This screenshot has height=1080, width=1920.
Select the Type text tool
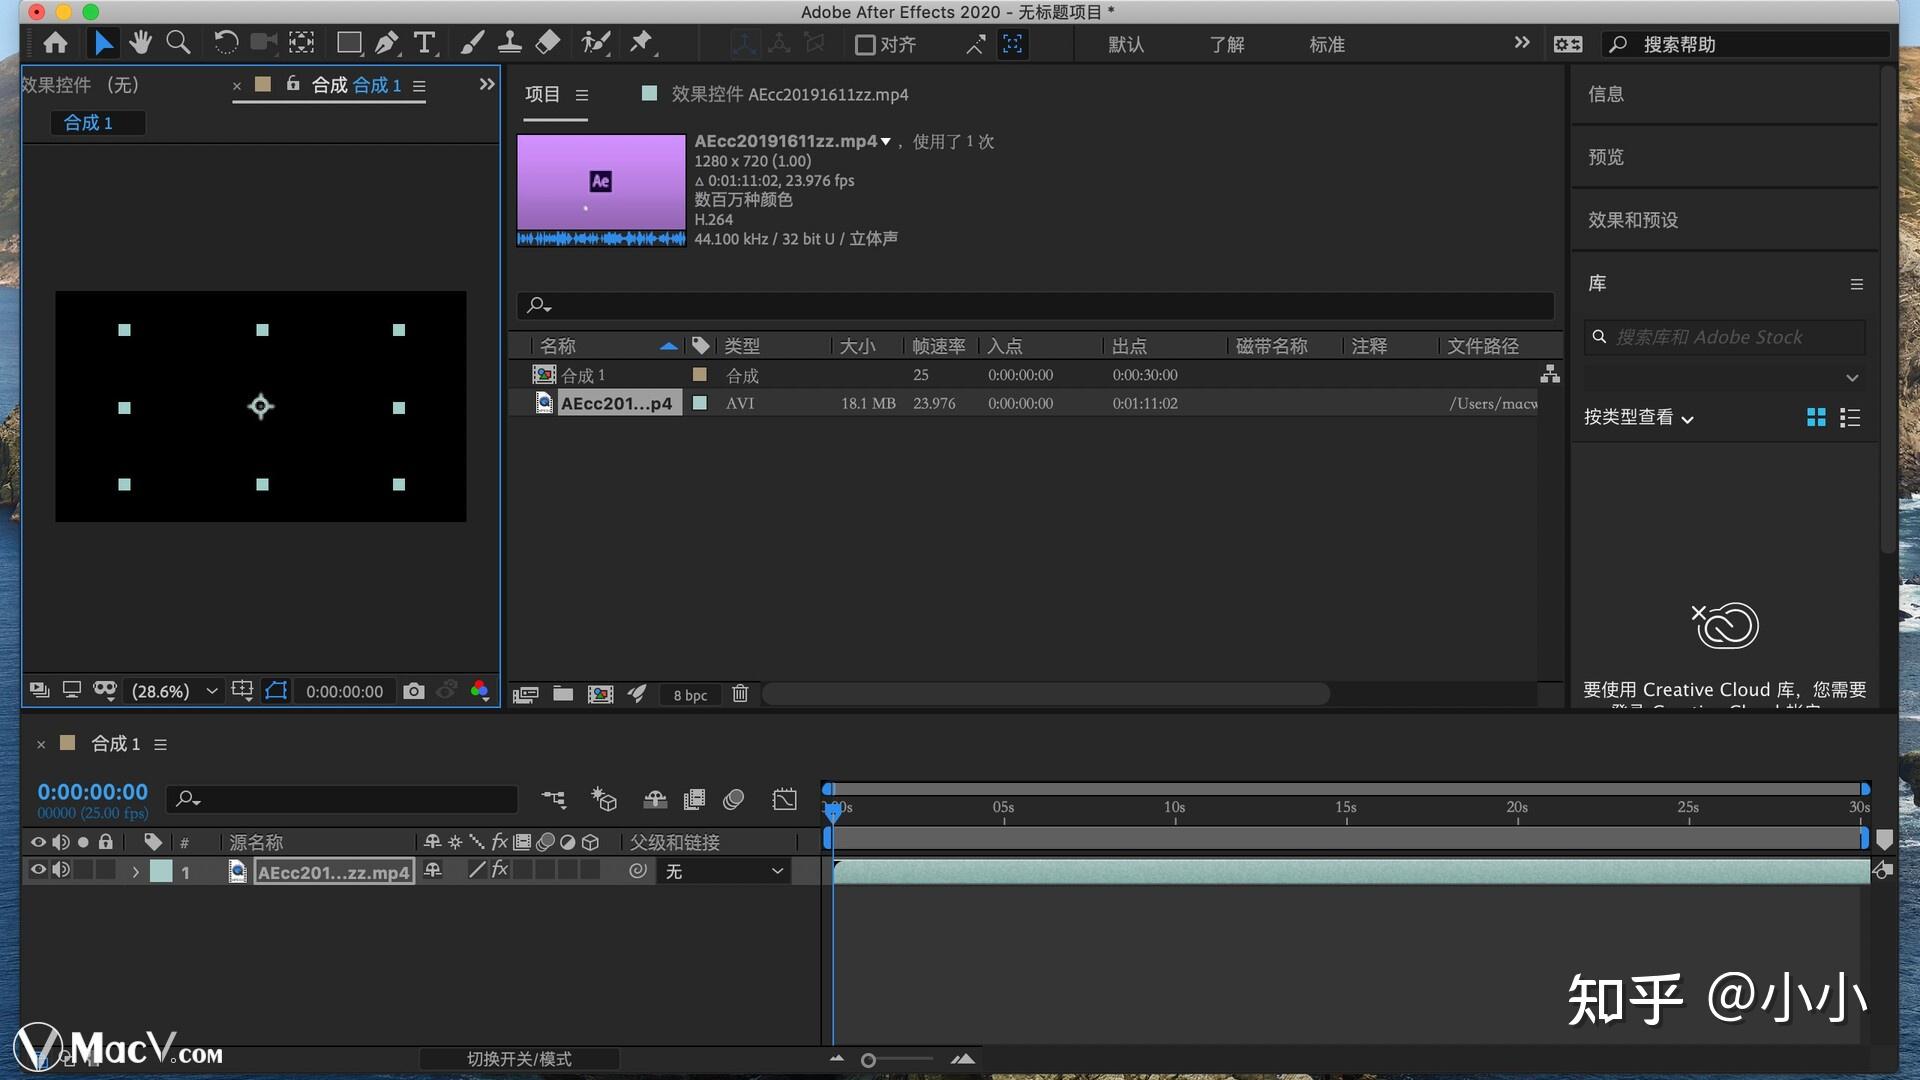tap(425, 43)
